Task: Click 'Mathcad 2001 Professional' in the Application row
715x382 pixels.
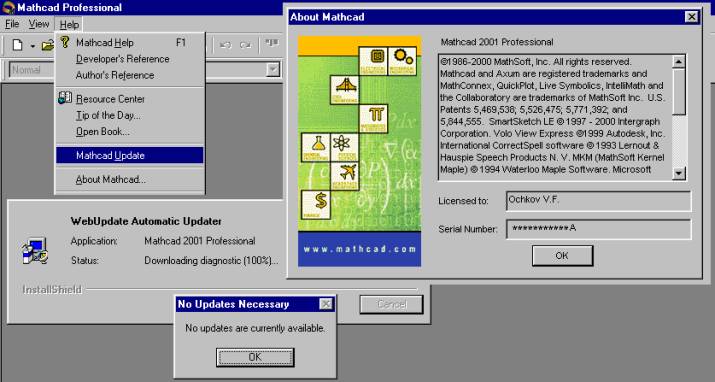Action: click(200, 241)
